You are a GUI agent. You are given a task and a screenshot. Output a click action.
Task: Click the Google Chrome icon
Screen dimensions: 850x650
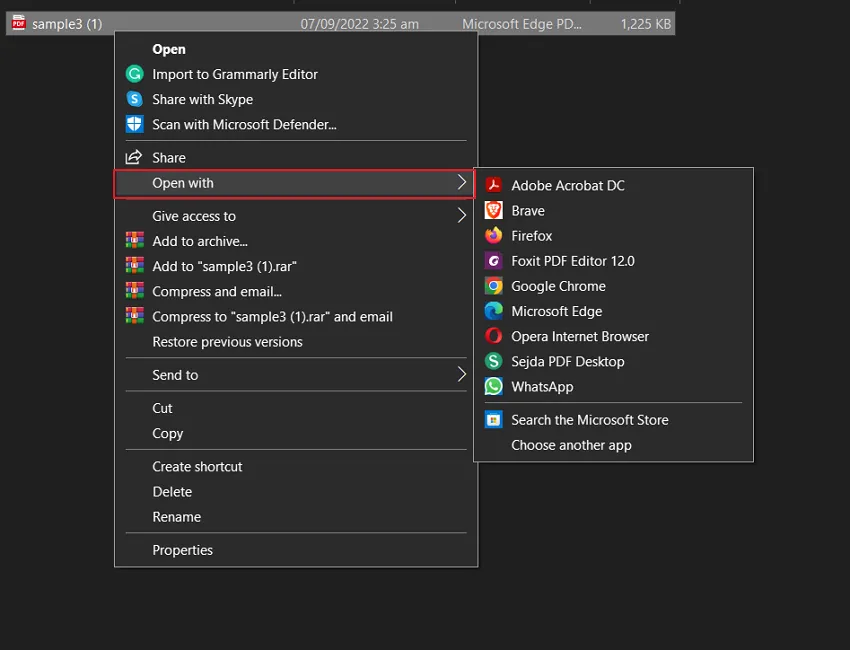coord(493,286)
